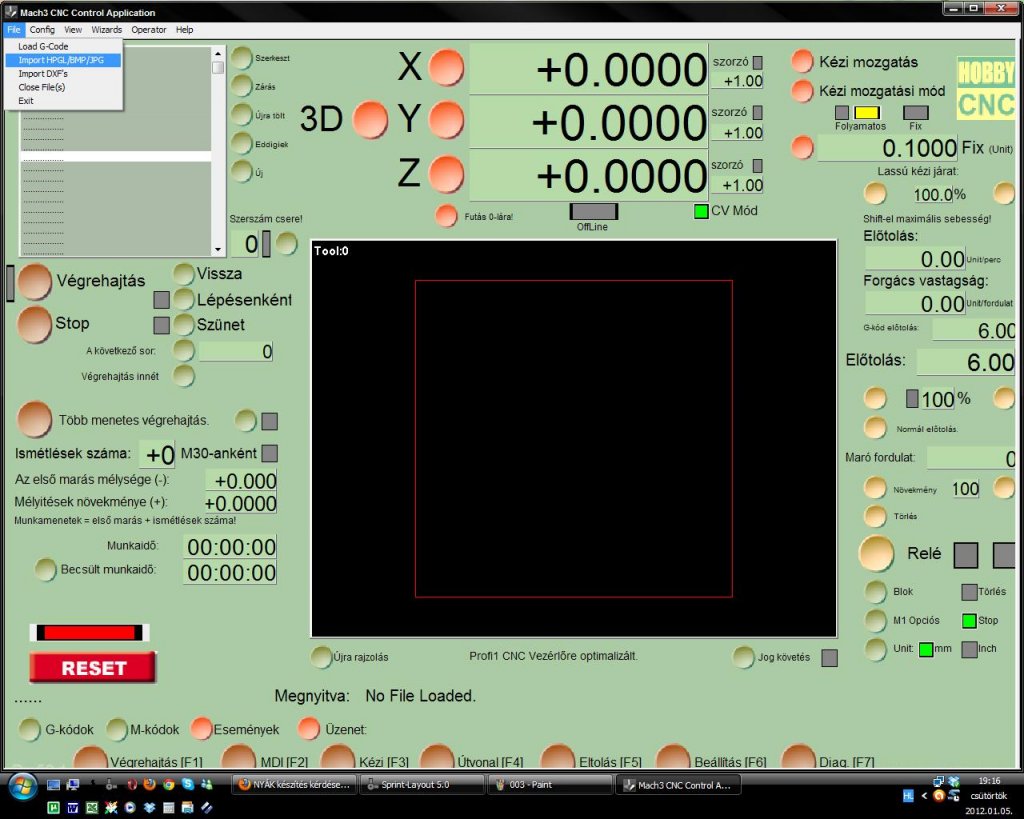Click the G-kódok button
The image size is (1024, 819).
(29, 730)
